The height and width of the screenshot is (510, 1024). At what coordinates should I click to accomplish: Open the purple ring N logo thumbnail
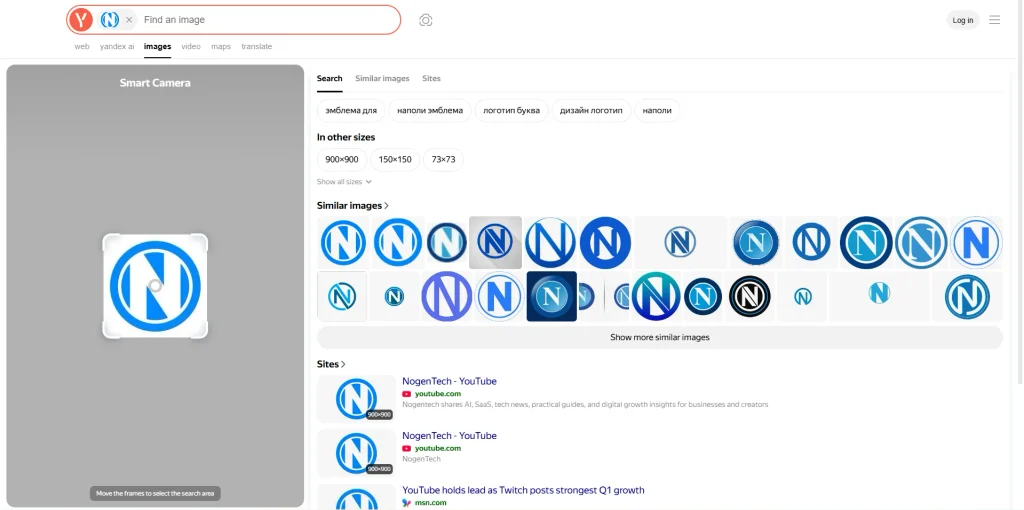447,296
